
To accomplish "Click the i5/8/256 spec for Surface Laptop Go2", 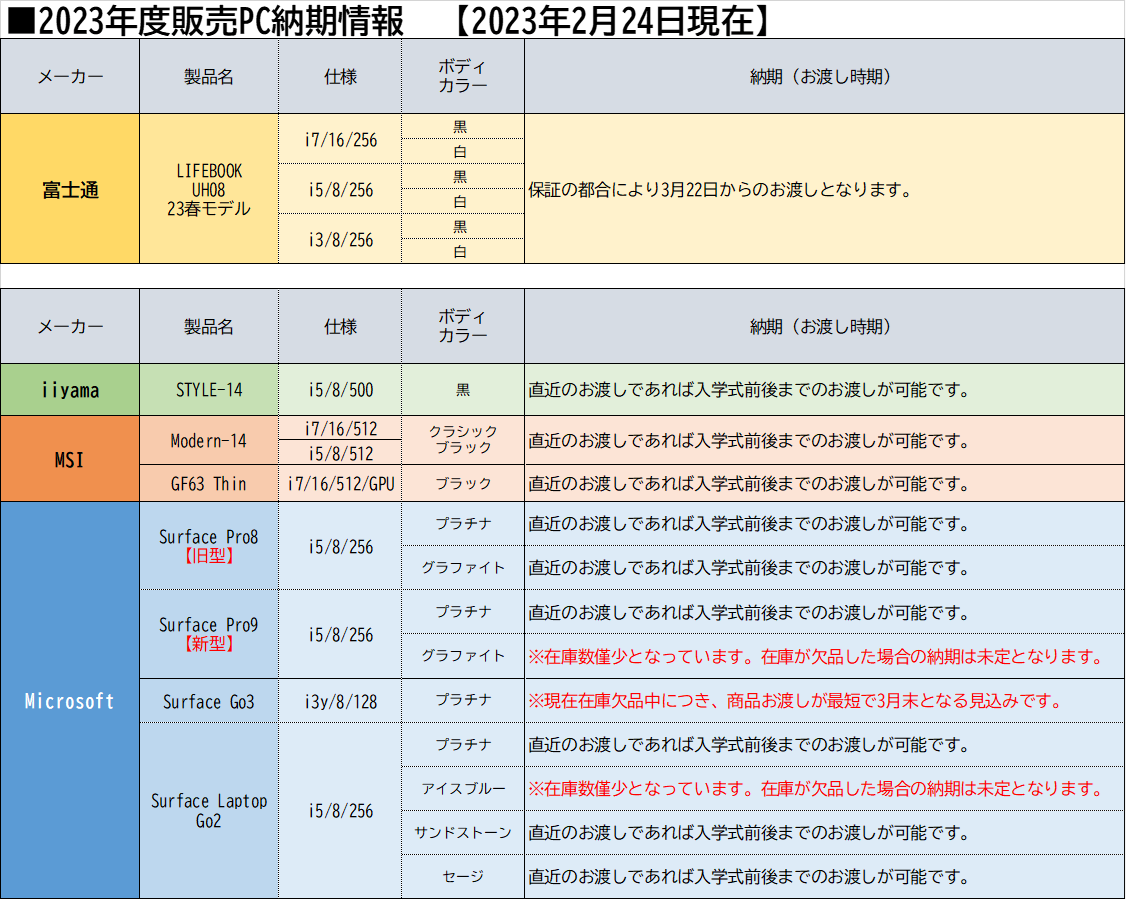I will click(340, 810).
